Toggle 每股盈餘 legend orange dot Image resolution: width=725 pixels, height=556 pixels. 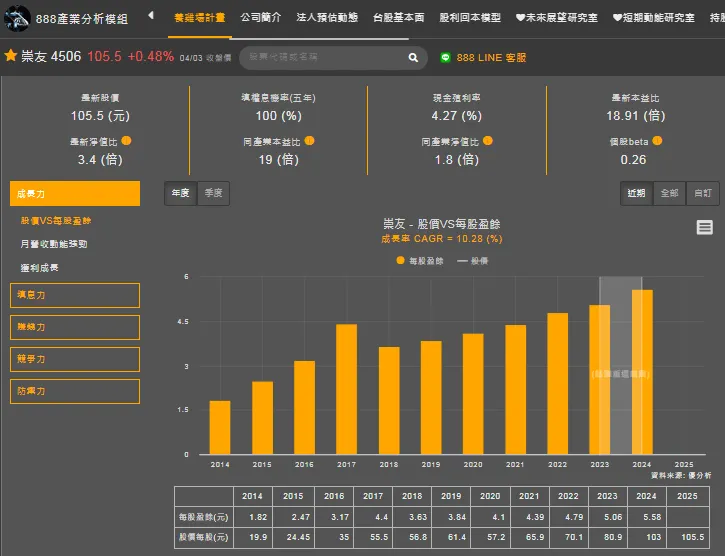coord(400,260)
